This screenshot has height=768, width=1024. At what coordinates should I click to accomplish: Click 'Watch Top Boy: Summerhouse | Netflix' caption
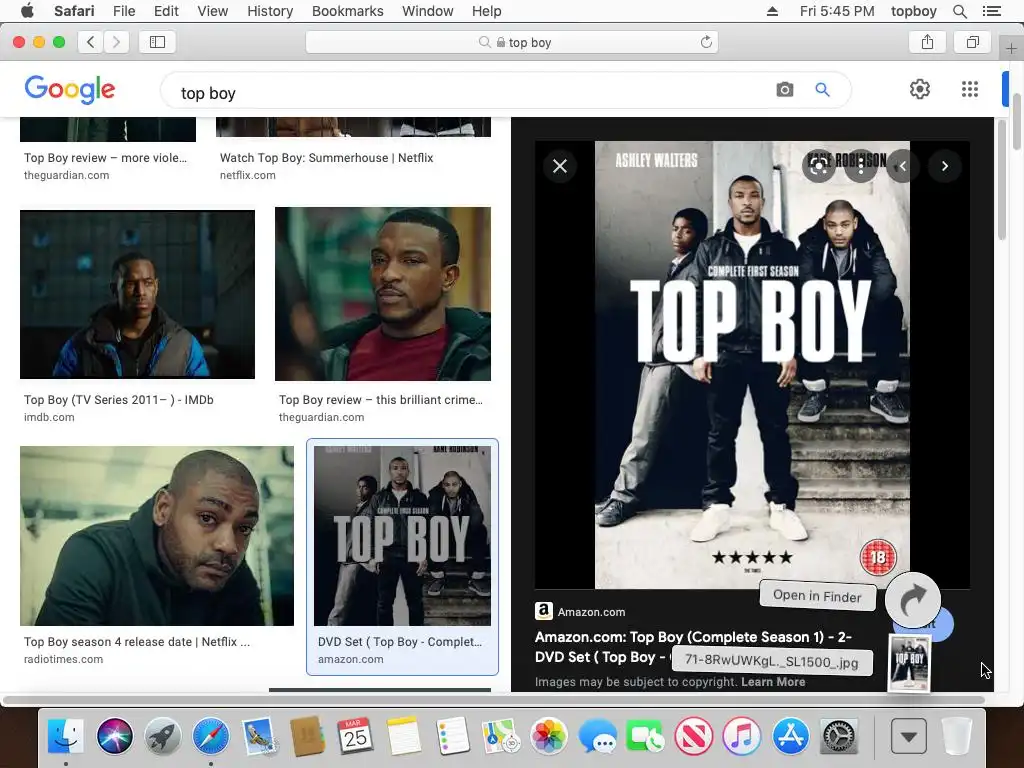pos(327,157)
